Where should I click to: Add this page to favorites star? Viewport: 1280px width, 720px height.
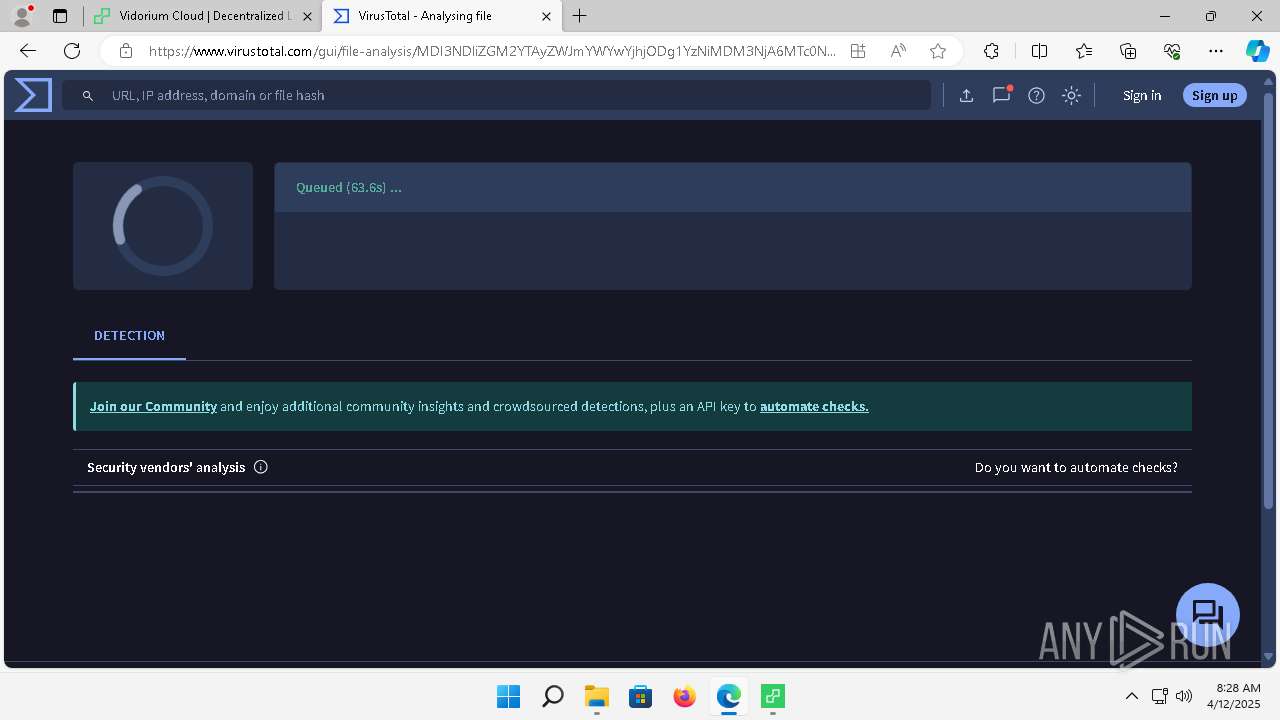[938, 51]
